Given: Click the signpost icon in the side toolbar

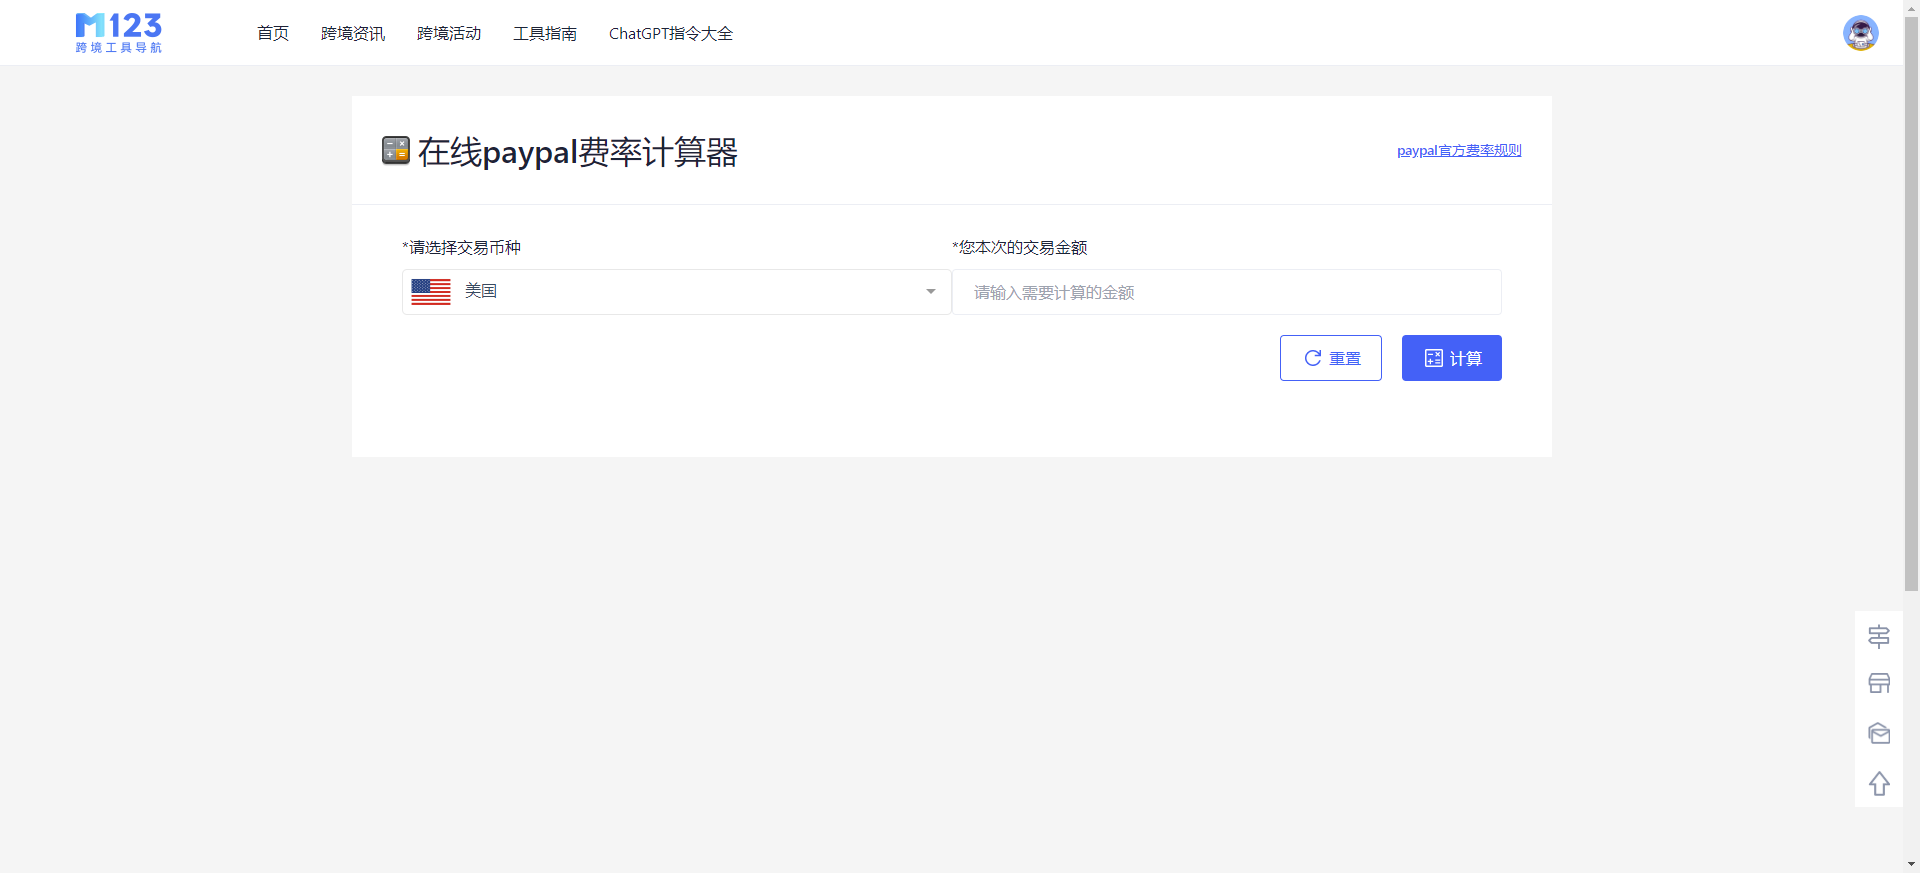Looking at the screenshot, I should coord(1879,636).
